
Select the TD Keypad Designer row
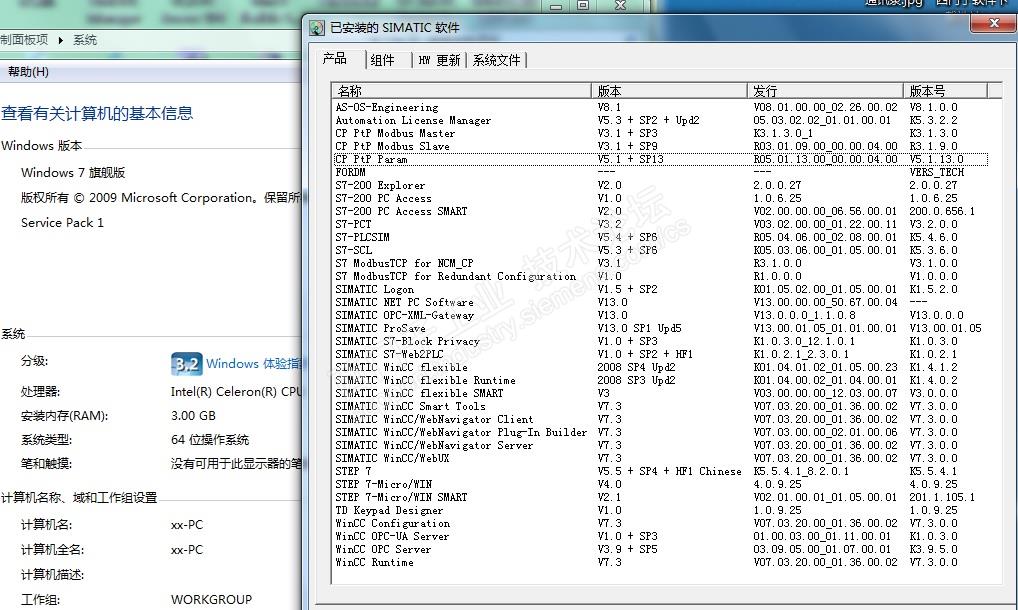[660, 509]
